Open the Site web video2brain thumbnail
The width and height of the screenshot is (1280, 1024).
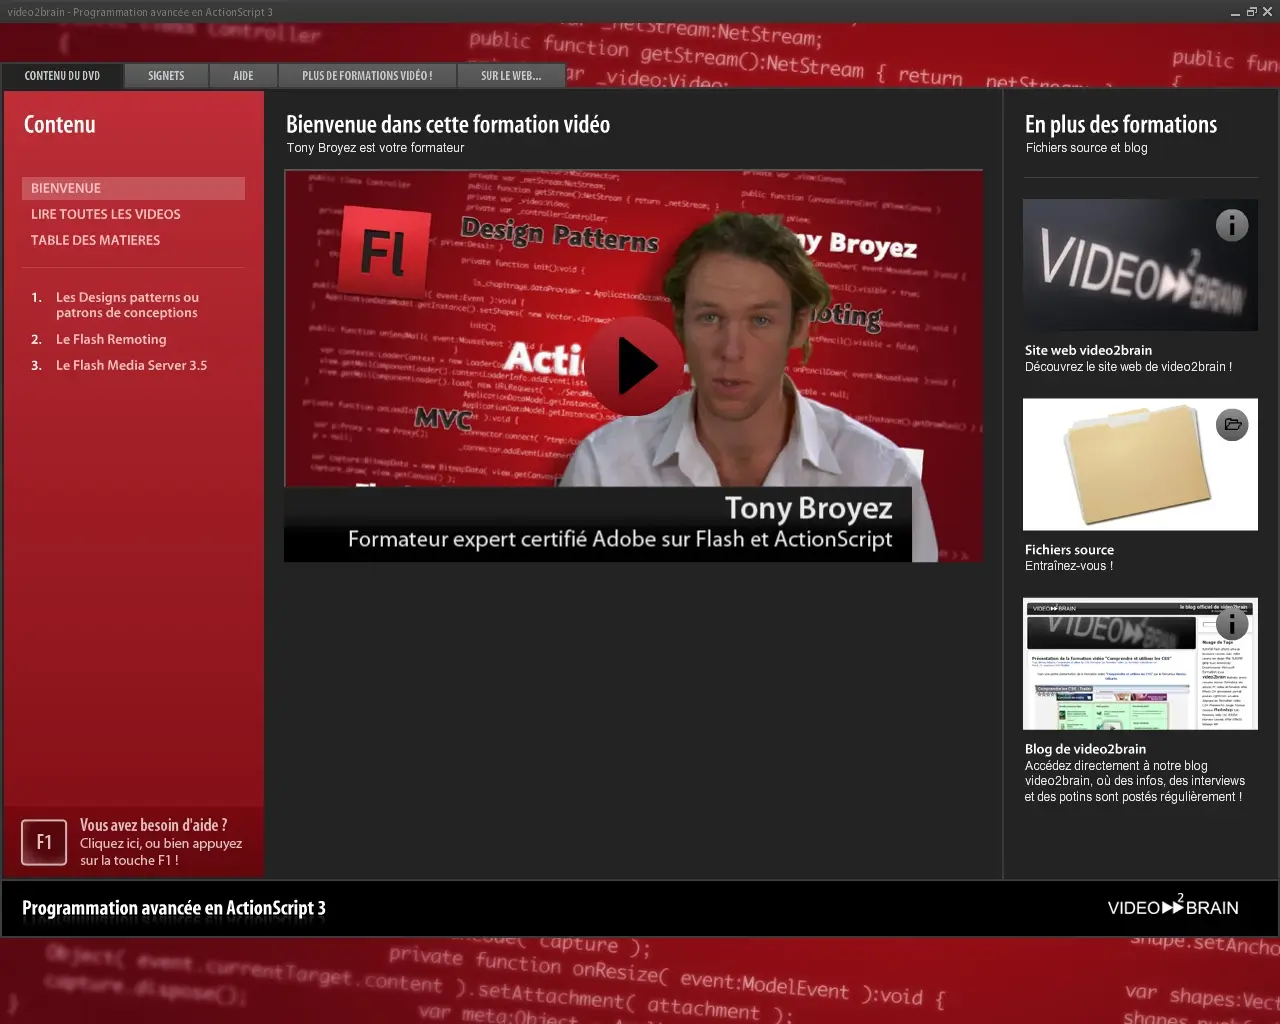tap(1140, 265)
